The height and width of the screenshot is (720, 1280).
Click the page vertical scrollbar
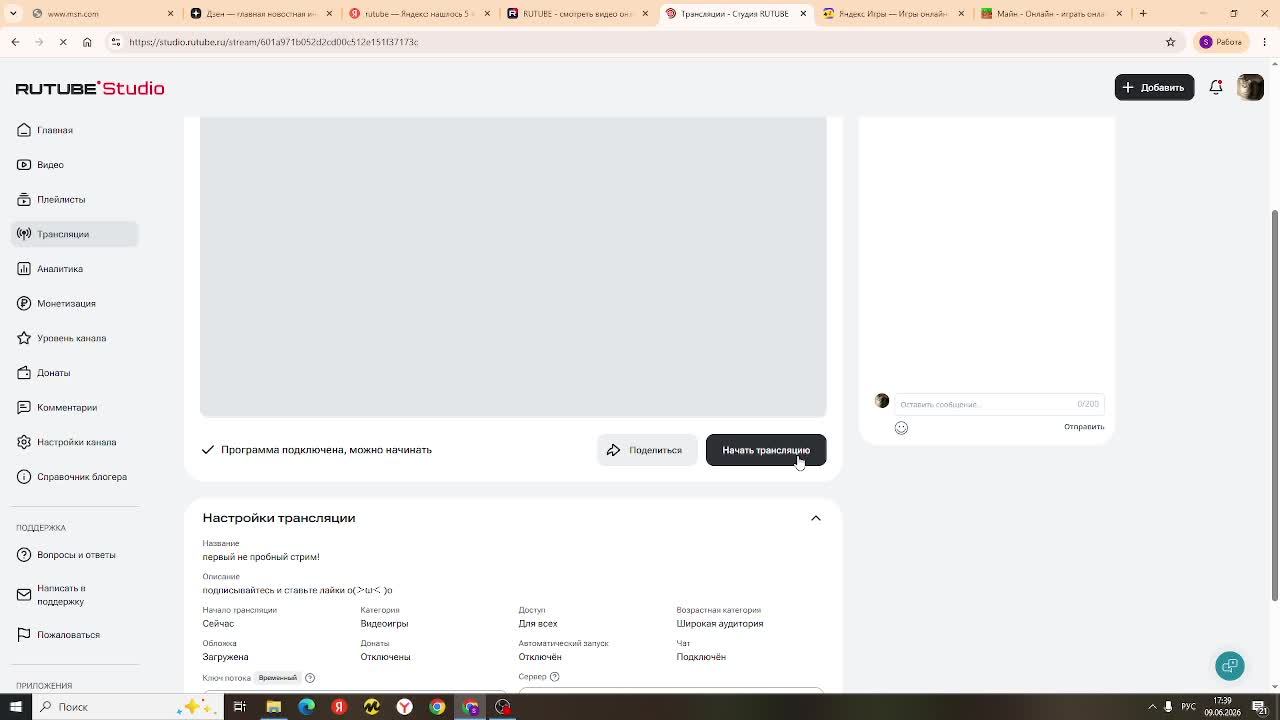[1274, 405]
